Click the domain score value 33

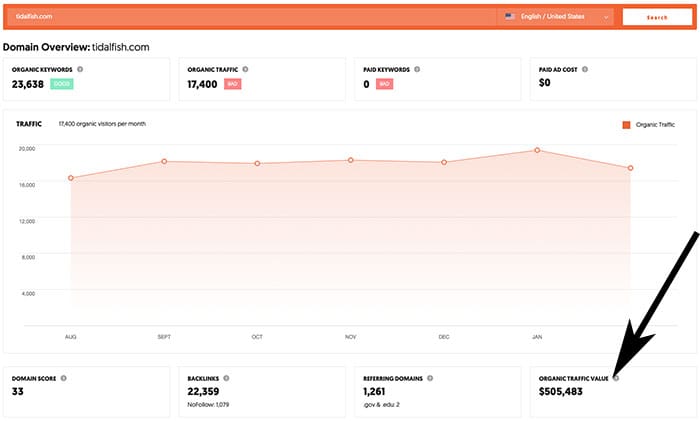click(x=17, y=392)
